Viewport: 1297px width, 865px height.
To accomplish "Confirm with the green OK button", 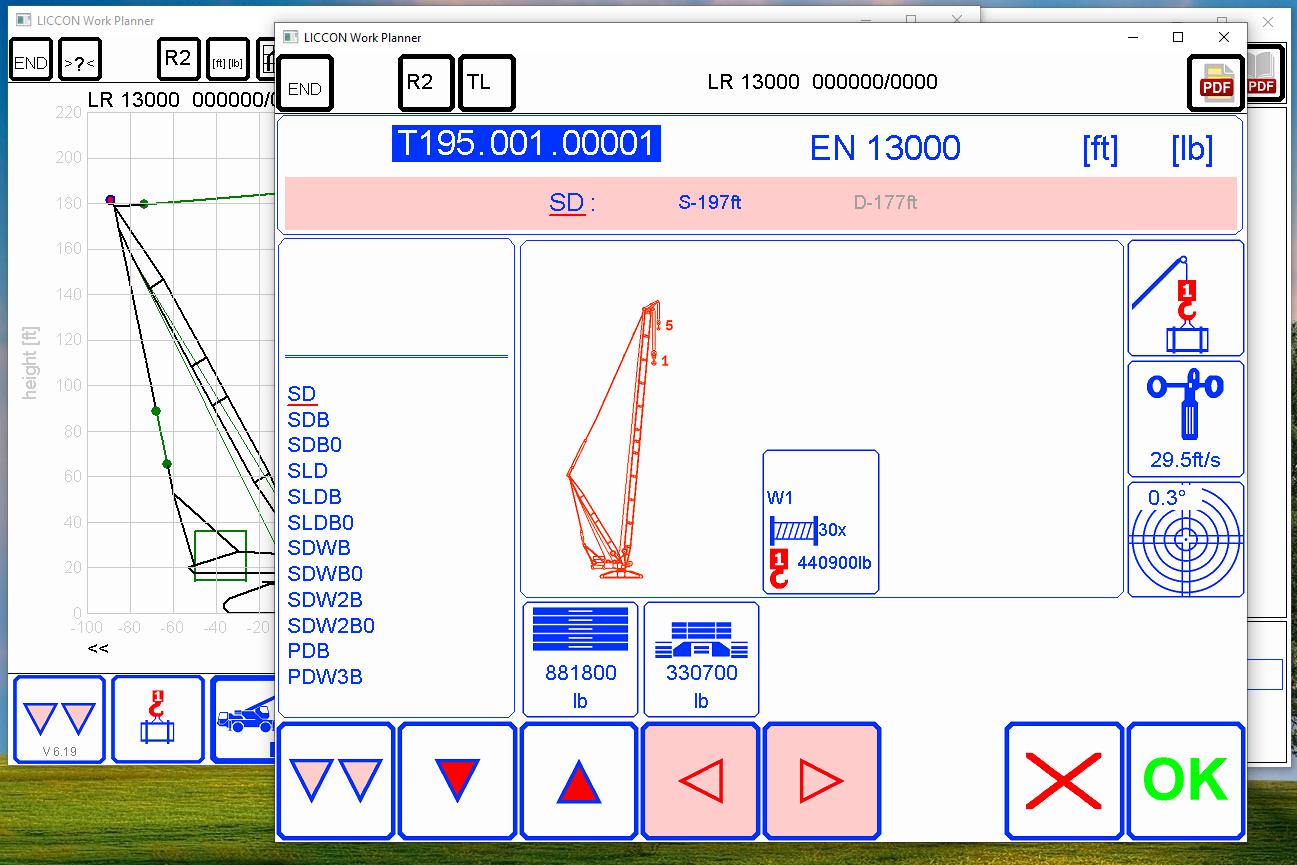I will coord(1186,780).
